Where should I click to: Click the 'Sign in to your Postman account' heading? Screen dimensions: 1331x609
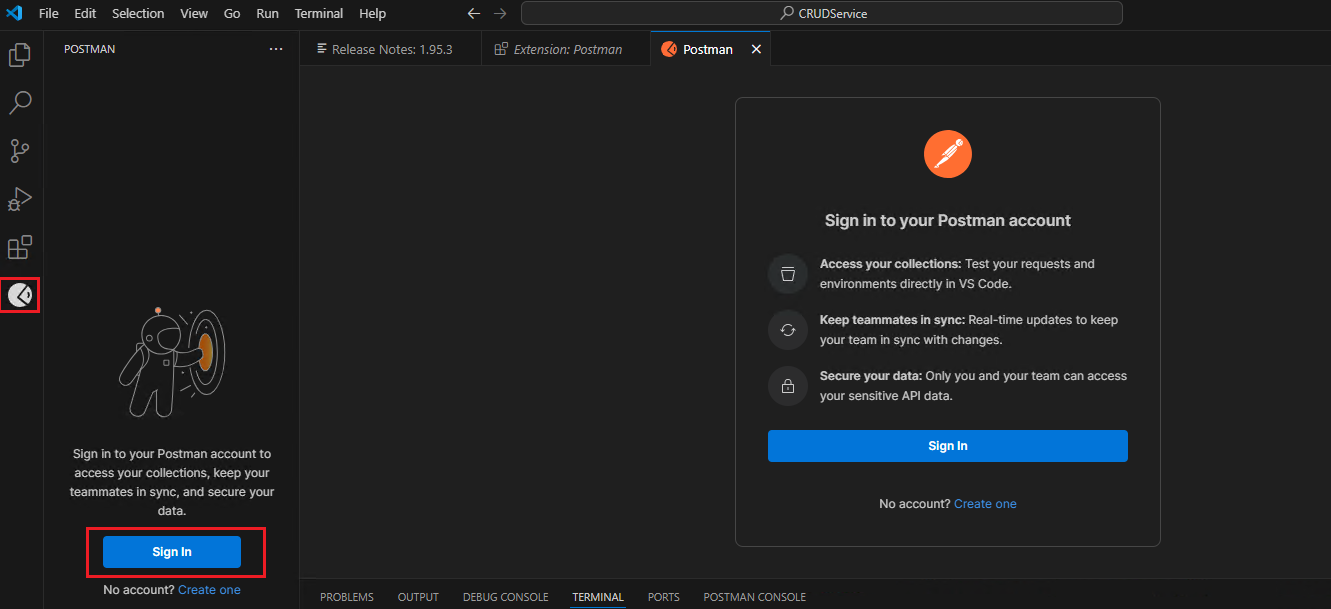click(x=948, y=220)
